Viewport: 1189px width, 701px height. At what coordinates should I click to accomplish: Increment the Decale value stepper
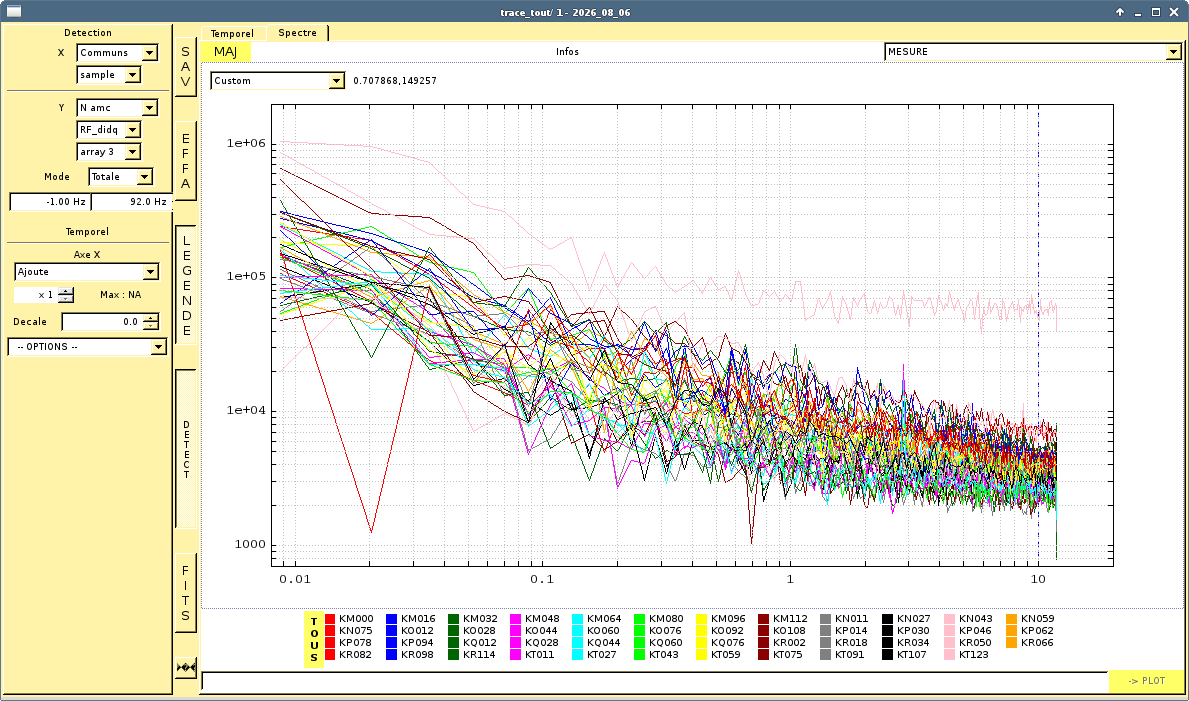(x=151, y=317)
